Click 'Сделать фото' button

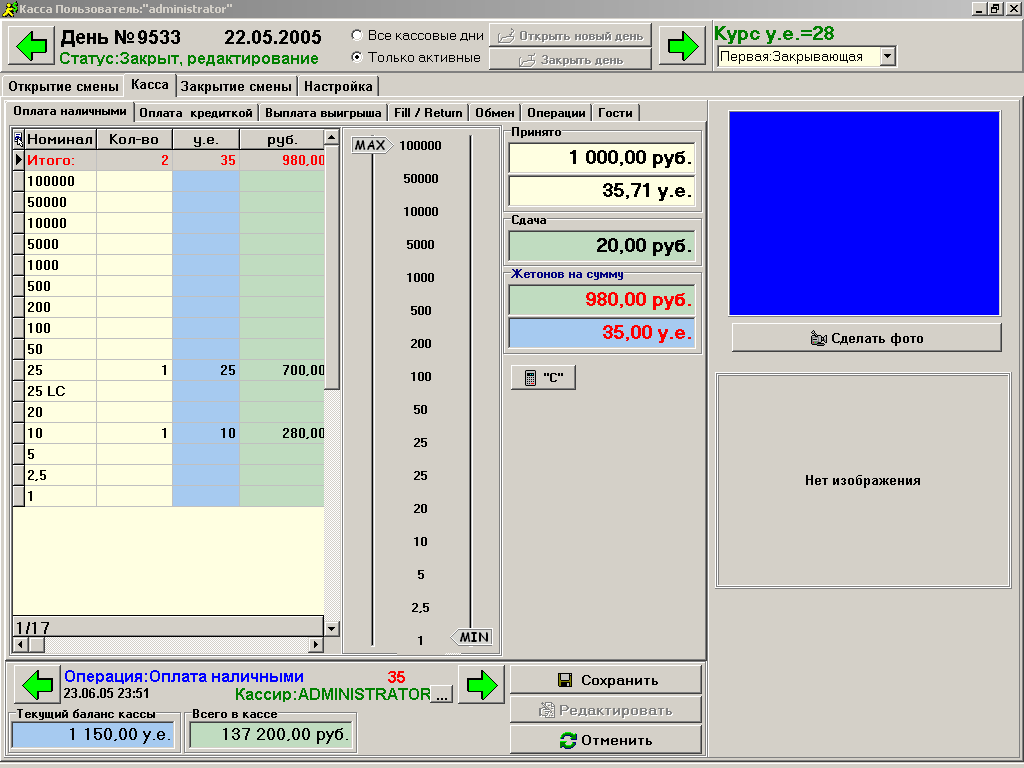click(x=867, y=338)
